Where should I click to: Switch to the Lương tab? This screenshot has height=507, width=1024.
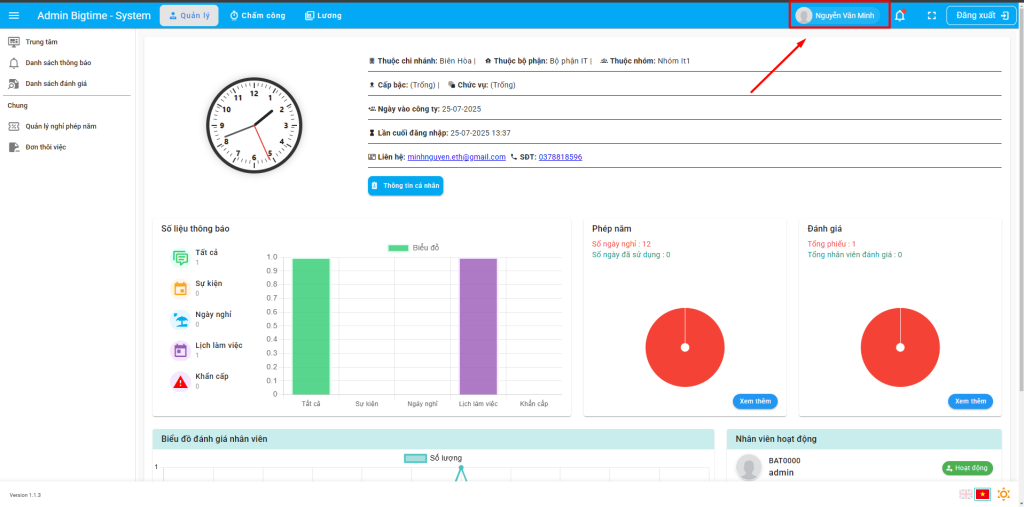(x=323, y=15)
